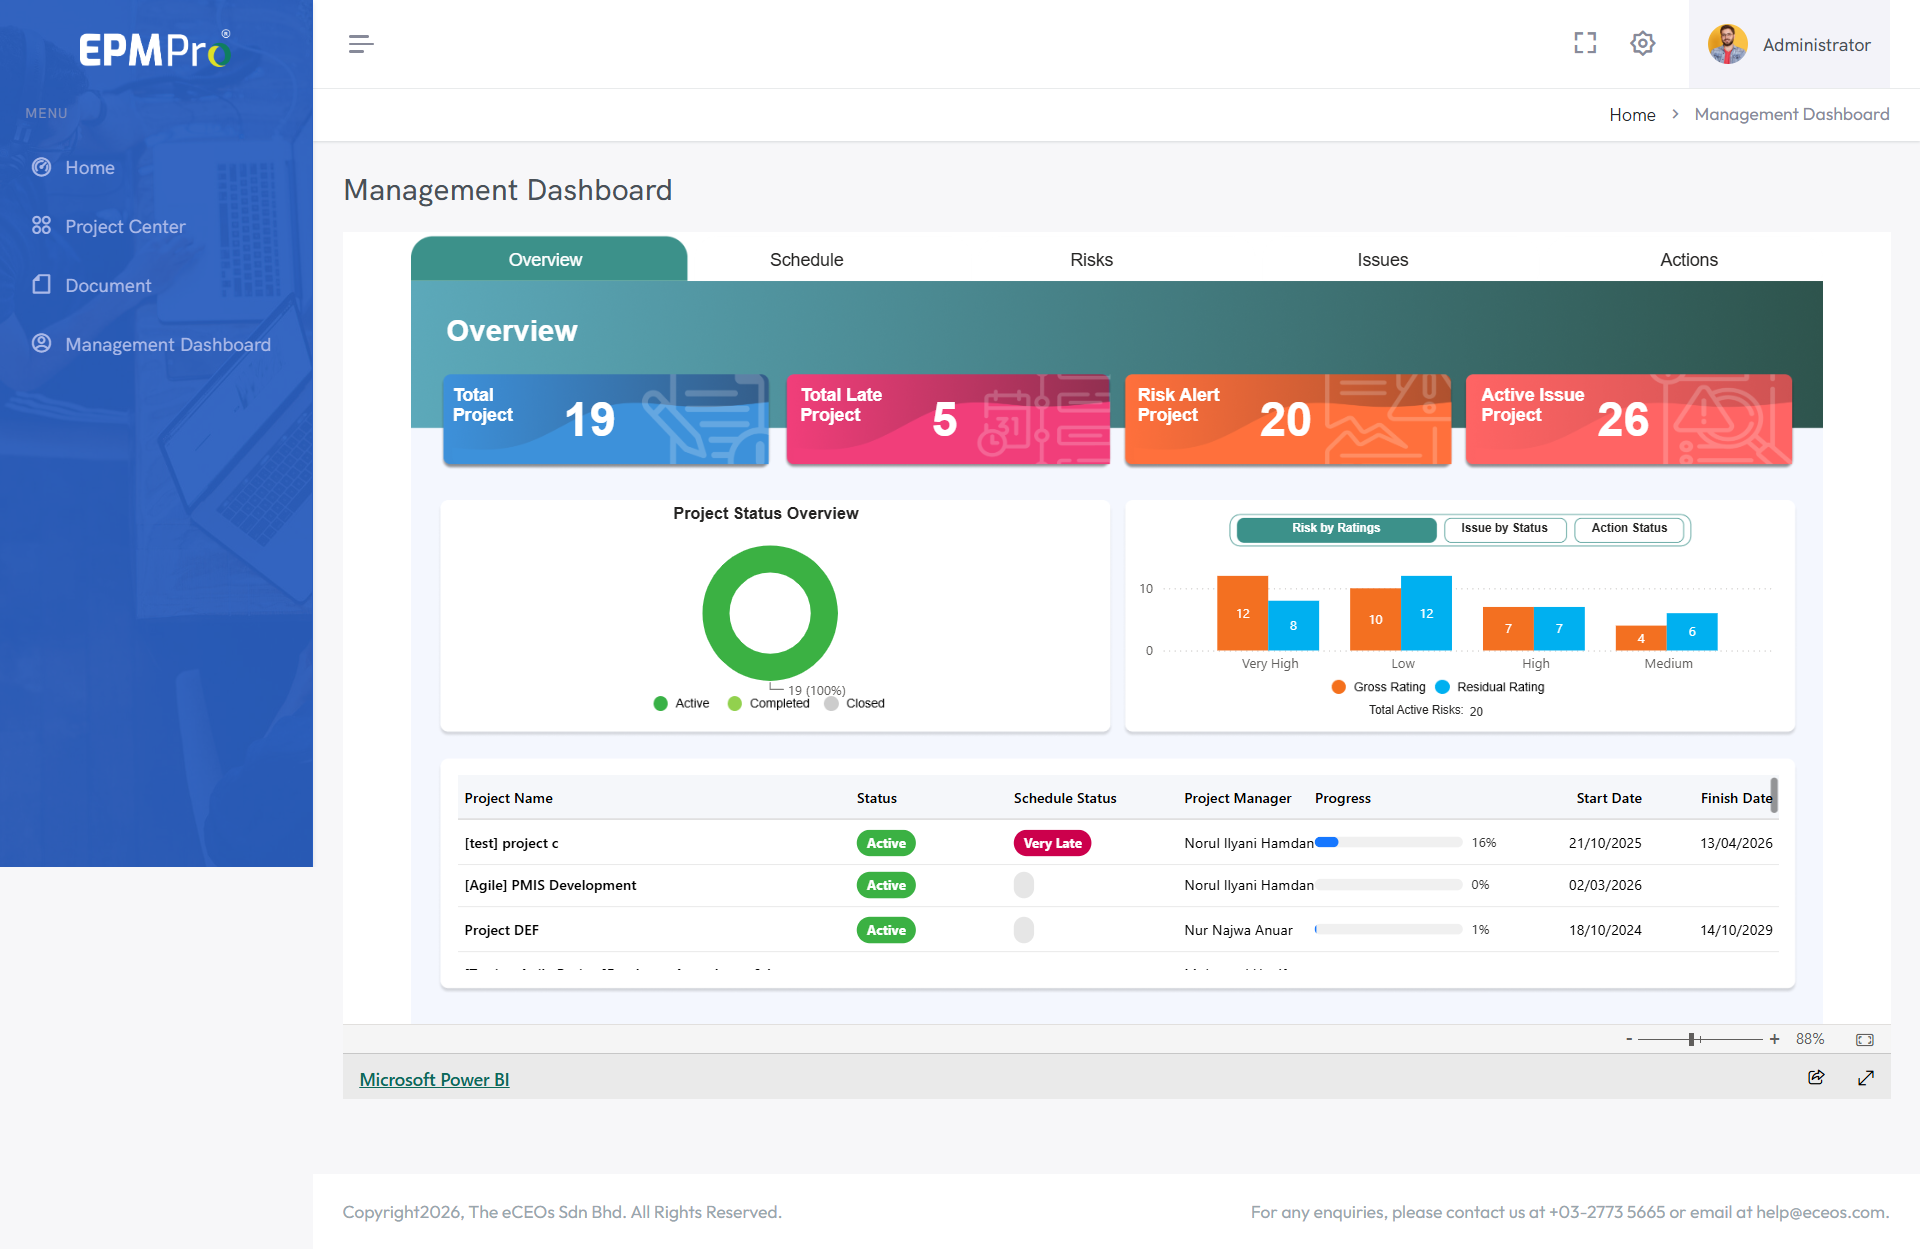Toggle the Gross Rating legend item
Image resolution: width=1920 pixels, height=1249 pixels.
1378,687
